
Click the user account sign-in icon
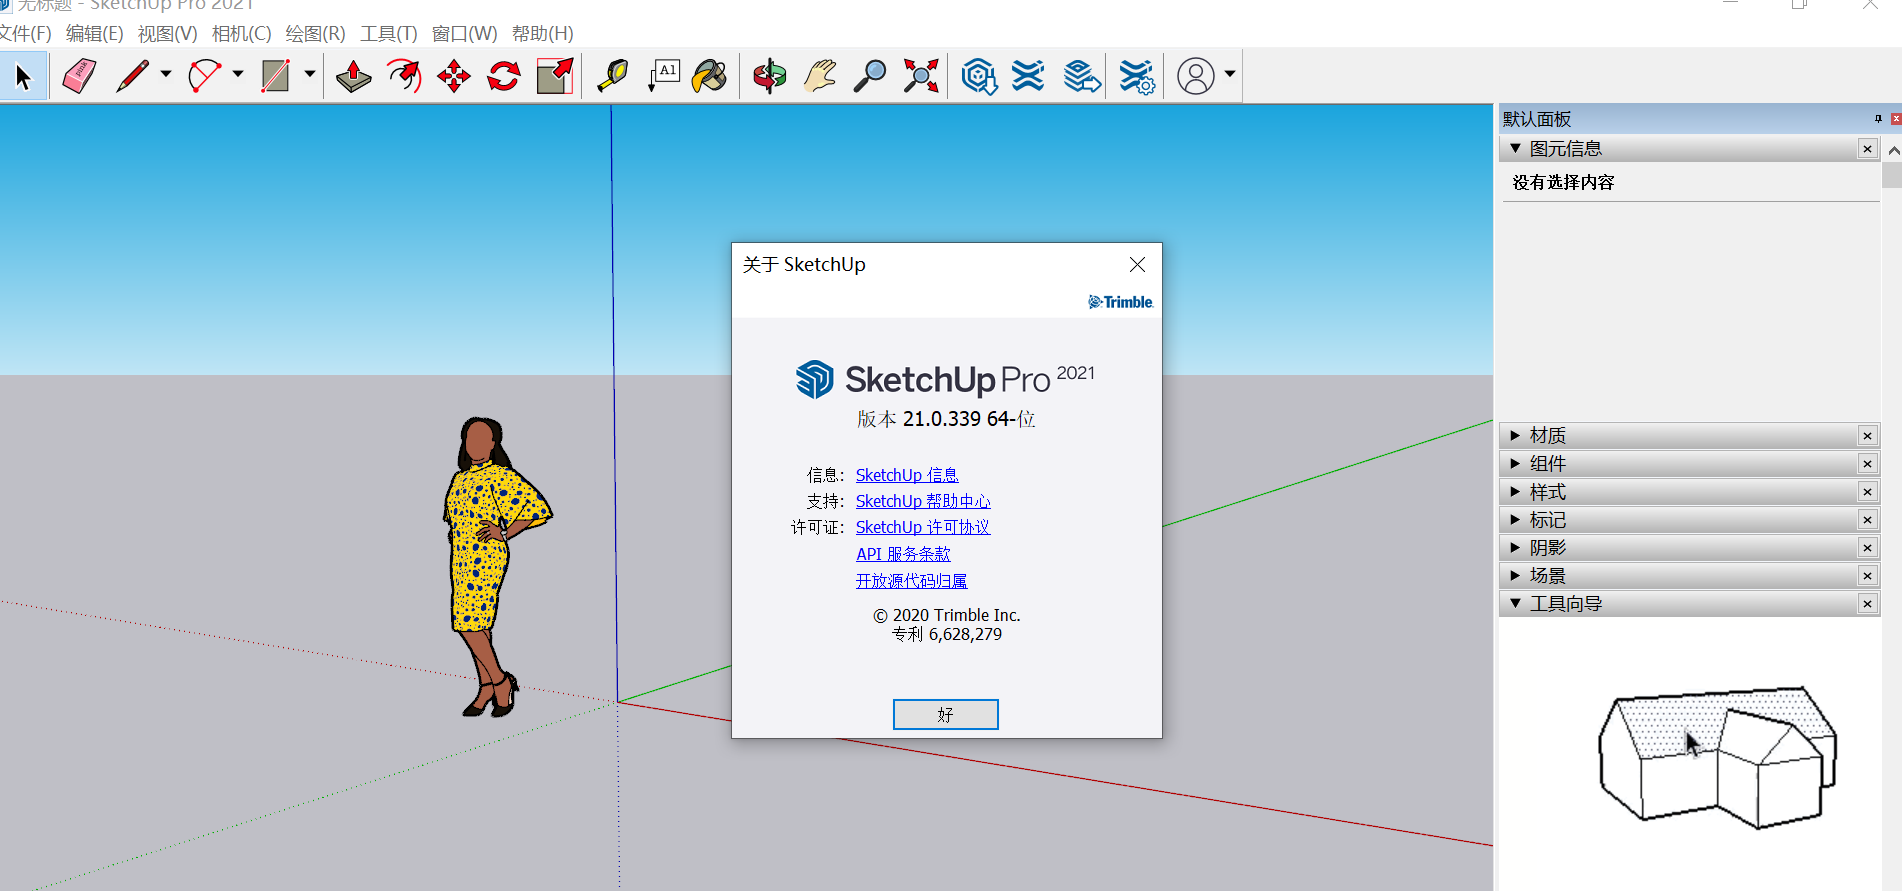[1196, 76]
